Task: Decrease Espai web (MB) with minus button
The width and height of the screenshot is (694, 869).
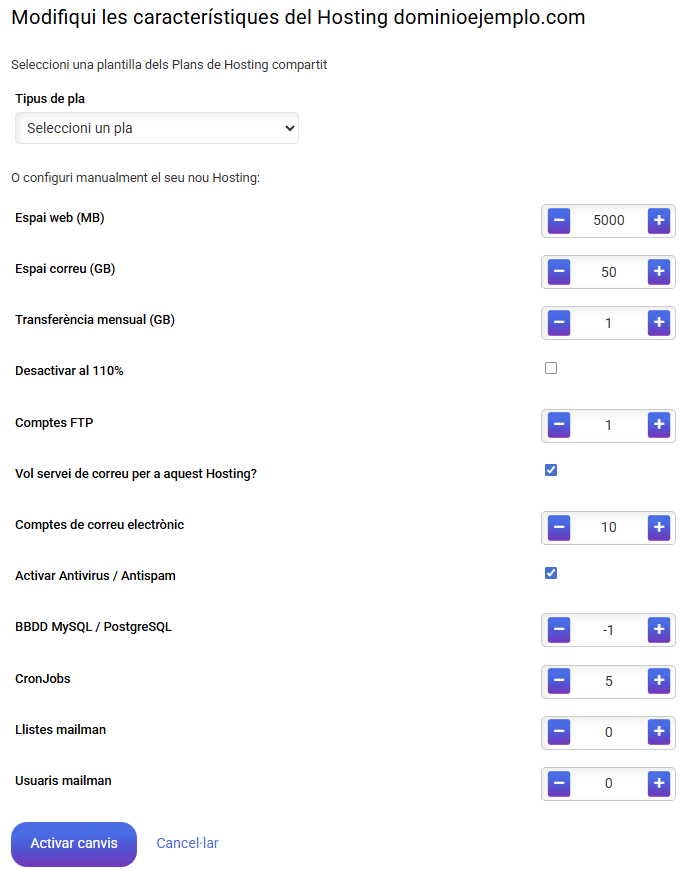Action: click(x=559, y=221)
